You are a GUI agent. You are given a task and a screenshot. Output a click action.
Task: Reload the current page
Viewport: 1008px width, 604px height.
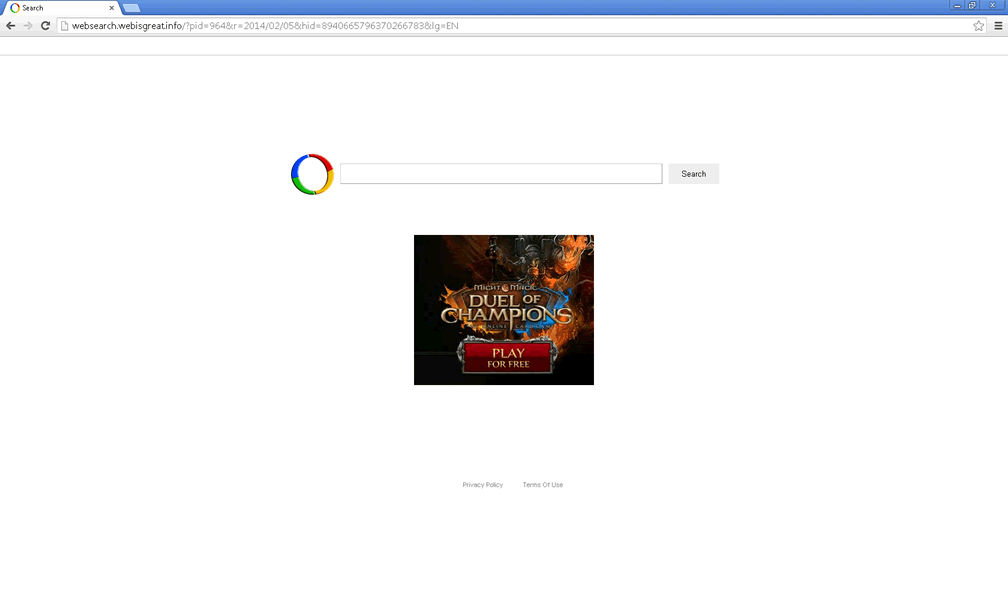click(x=45, y=26)
